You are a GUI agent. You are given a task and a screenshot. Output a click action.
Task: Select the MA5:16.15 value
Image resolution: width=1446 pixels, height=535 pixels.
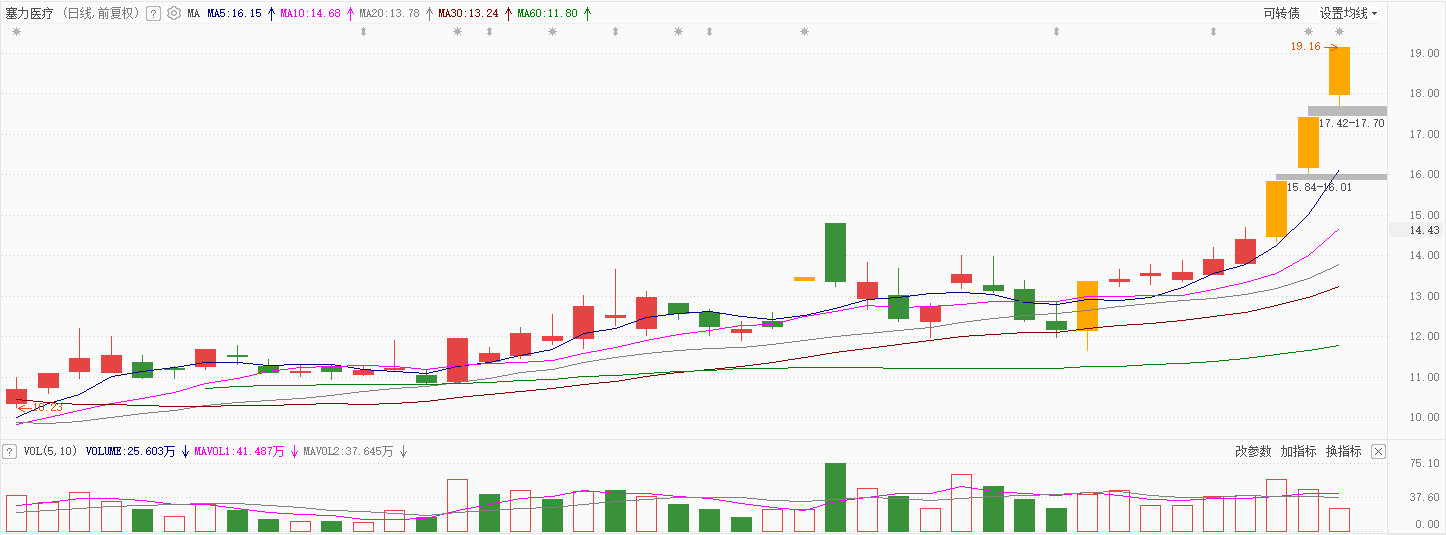[x=234, y=14]
